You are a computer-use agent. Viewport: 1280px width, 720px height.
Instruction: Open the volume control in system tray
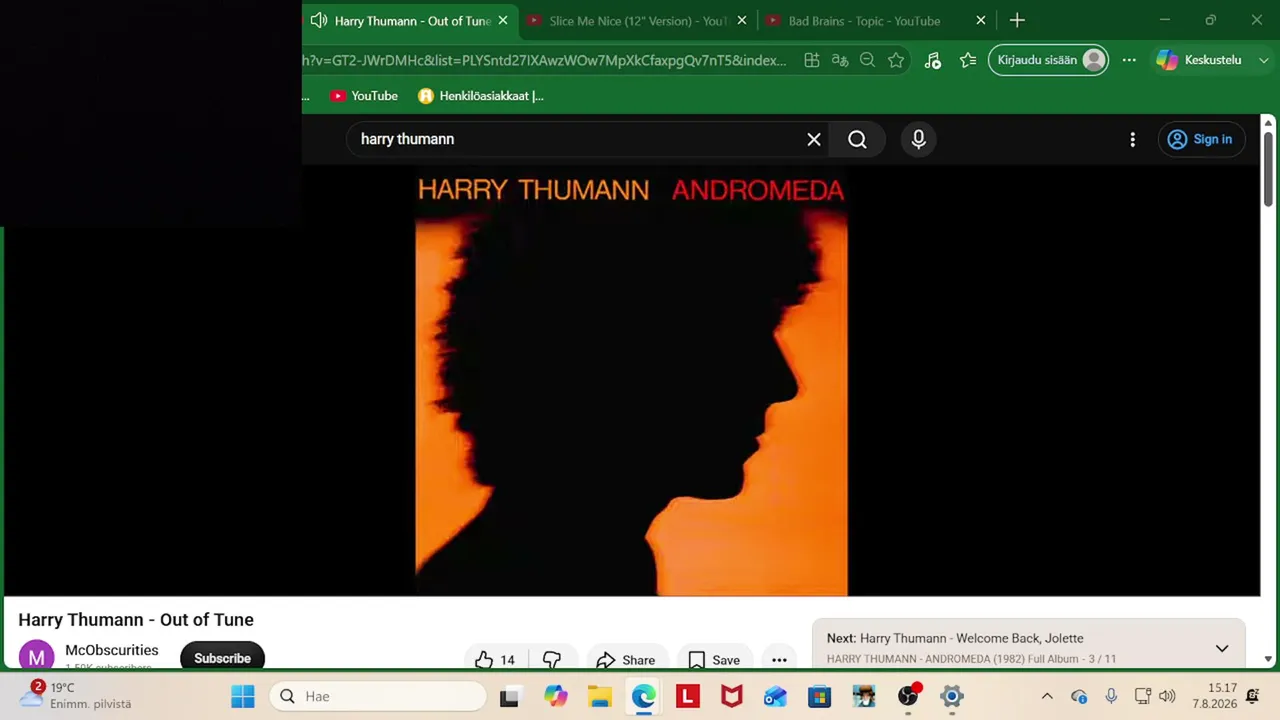(1167, 696)
